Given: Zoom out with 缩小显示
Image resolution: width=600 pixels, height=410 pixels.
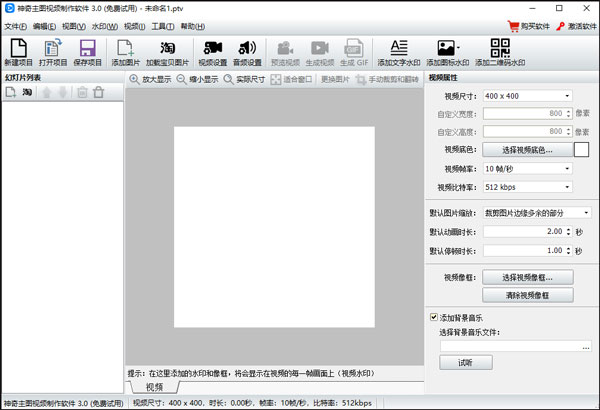Looking at the screenshot, I should click(197, 79).
